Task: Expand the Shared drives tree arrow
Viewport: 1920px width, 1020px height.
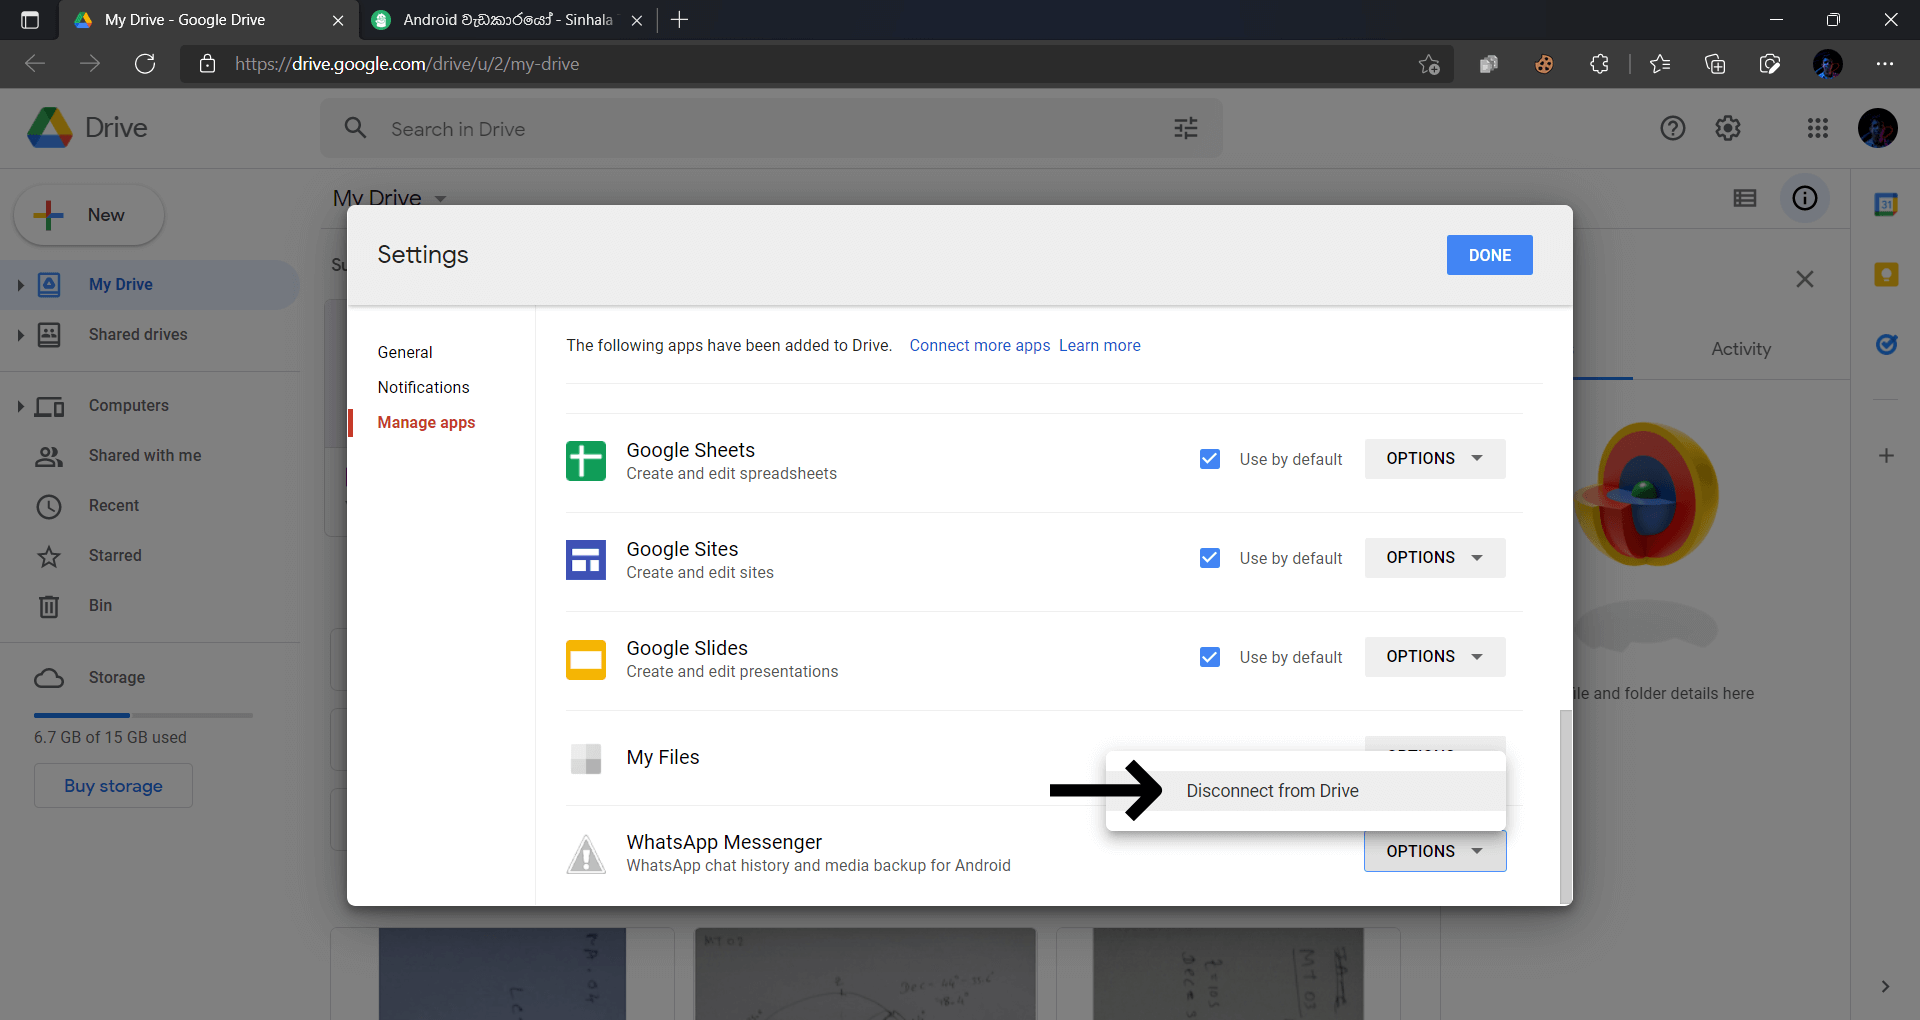Action: click(20, 335)
